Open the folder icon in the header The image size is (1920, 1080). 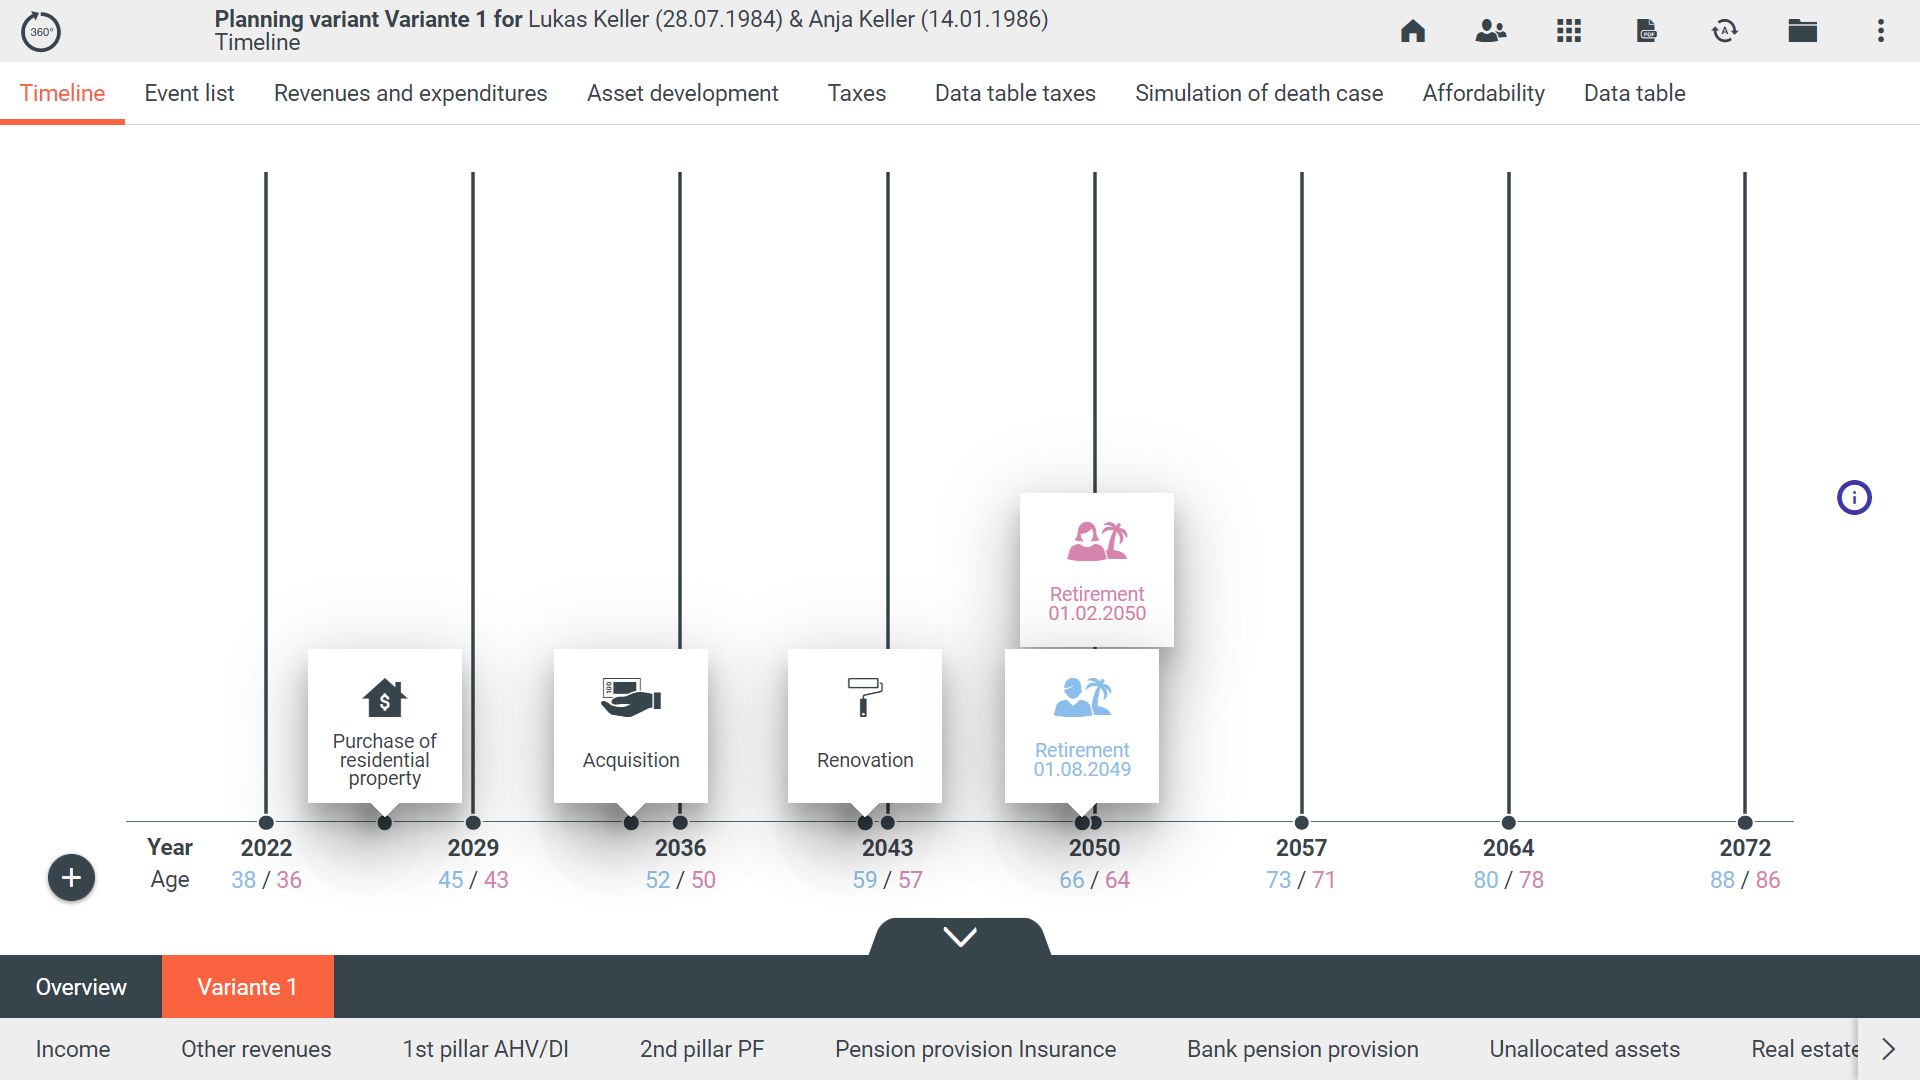[1802, 31]
